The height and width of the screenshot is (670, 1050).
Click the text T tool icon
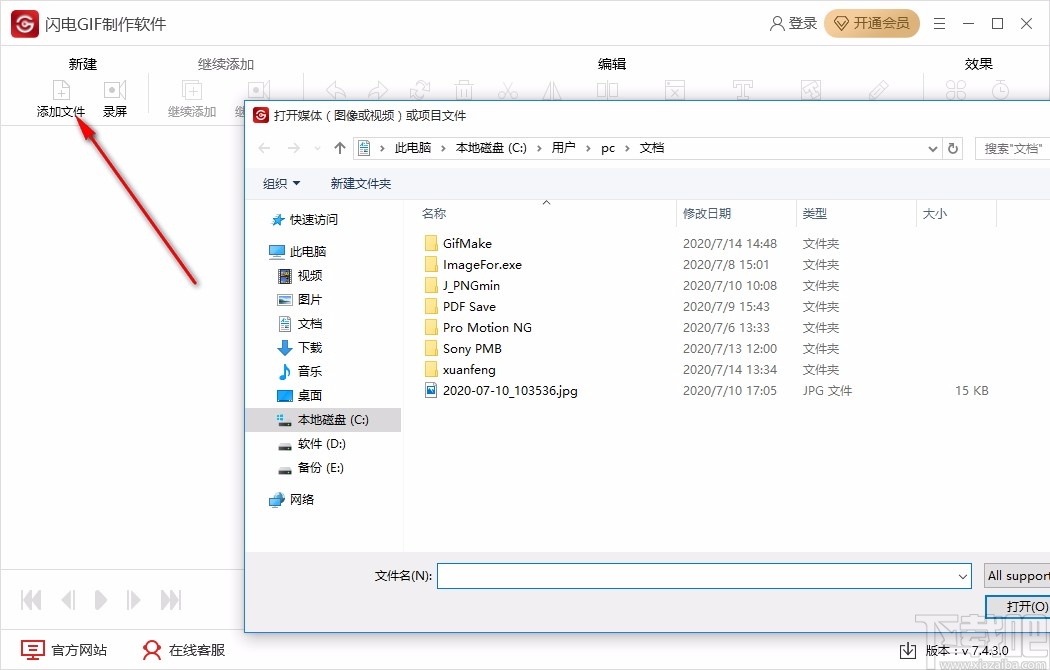point(743,90)
